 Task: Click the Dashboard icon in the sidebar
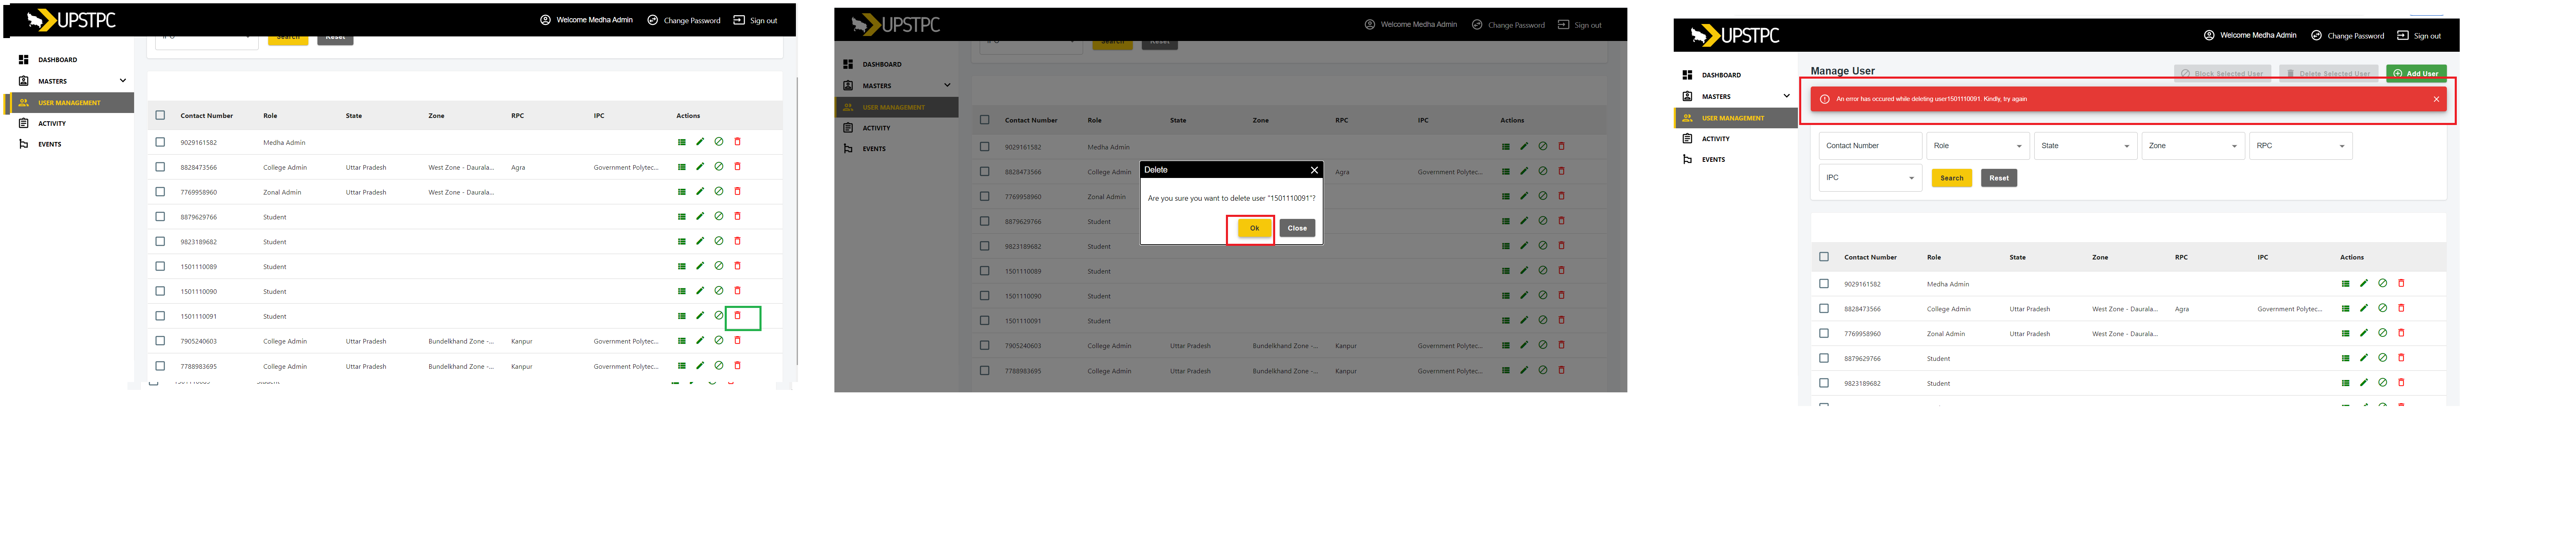coord(23,59)
